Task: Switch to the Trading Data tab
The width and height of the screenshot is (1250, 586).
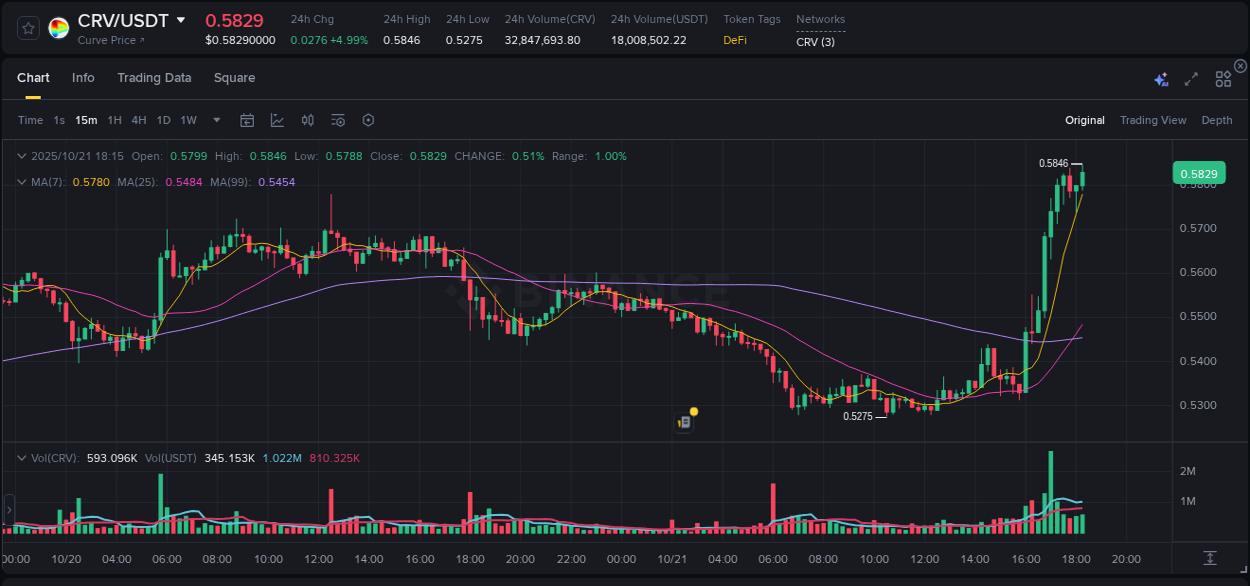Action: pos(154,77)
